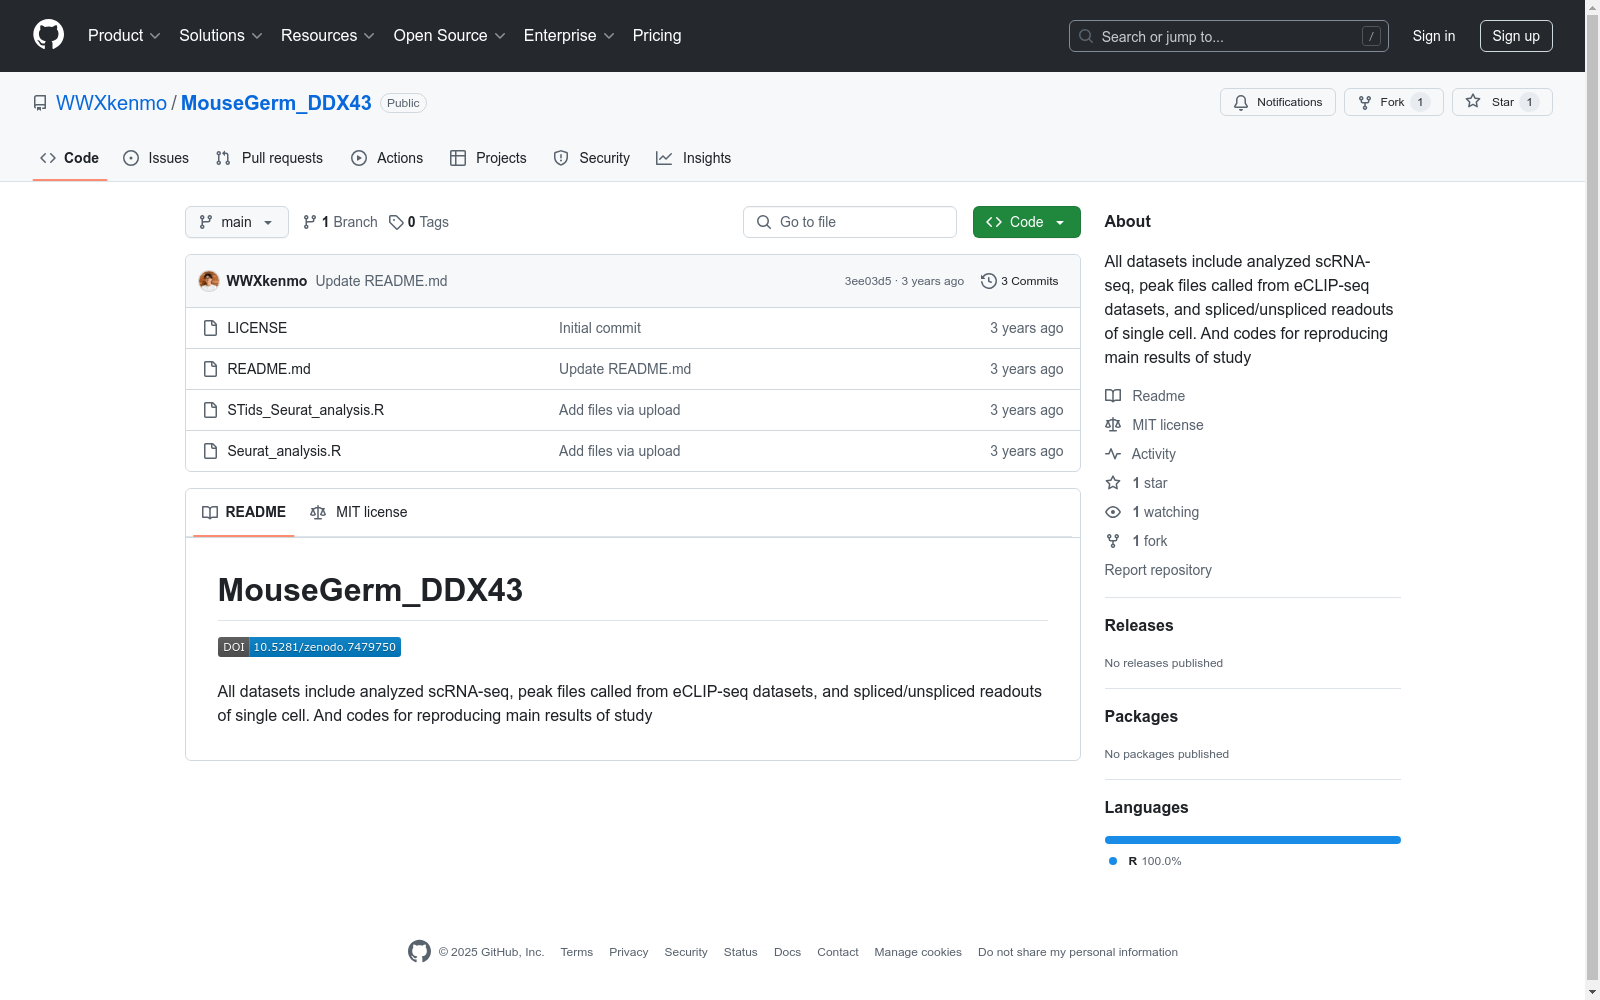Open the green Code dropdown button
This screenshot has width=1600, height=1000.
[x=1026, y=222]
